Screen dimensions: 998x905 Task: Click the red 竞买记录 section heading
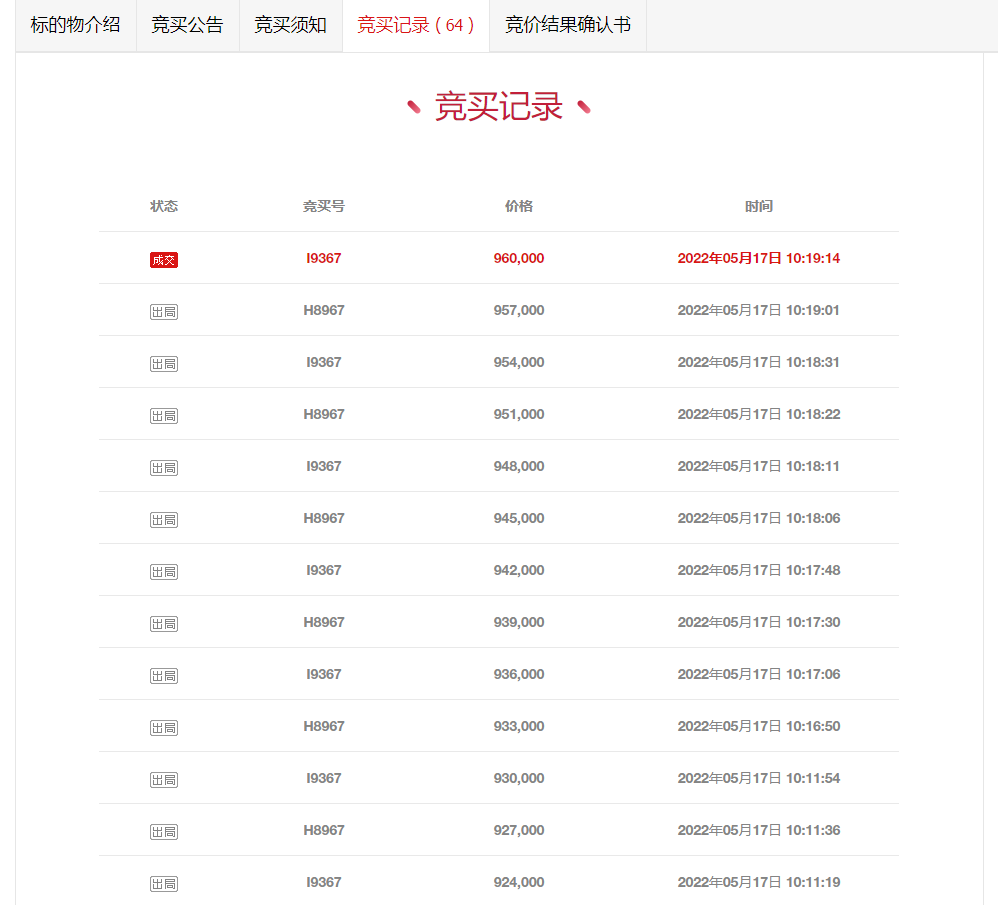pos(498,106)
